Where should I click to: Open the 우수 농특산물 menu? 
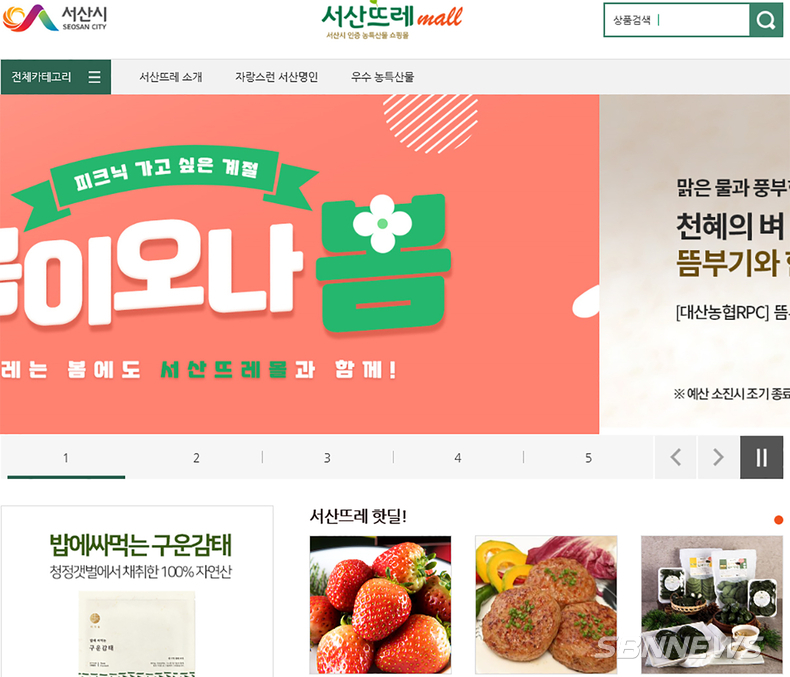[x=382, y=77]
